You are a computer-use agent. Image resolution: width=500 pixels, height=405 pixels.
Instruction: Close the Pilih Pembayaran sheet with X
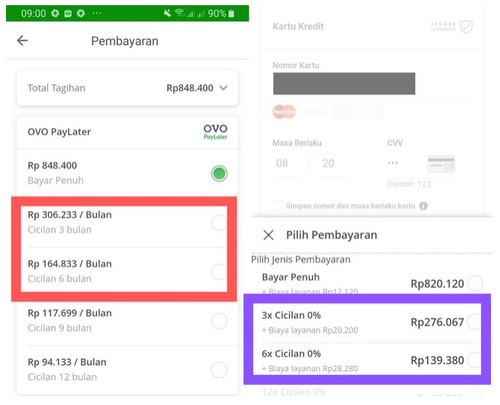[x=268, y=235]
